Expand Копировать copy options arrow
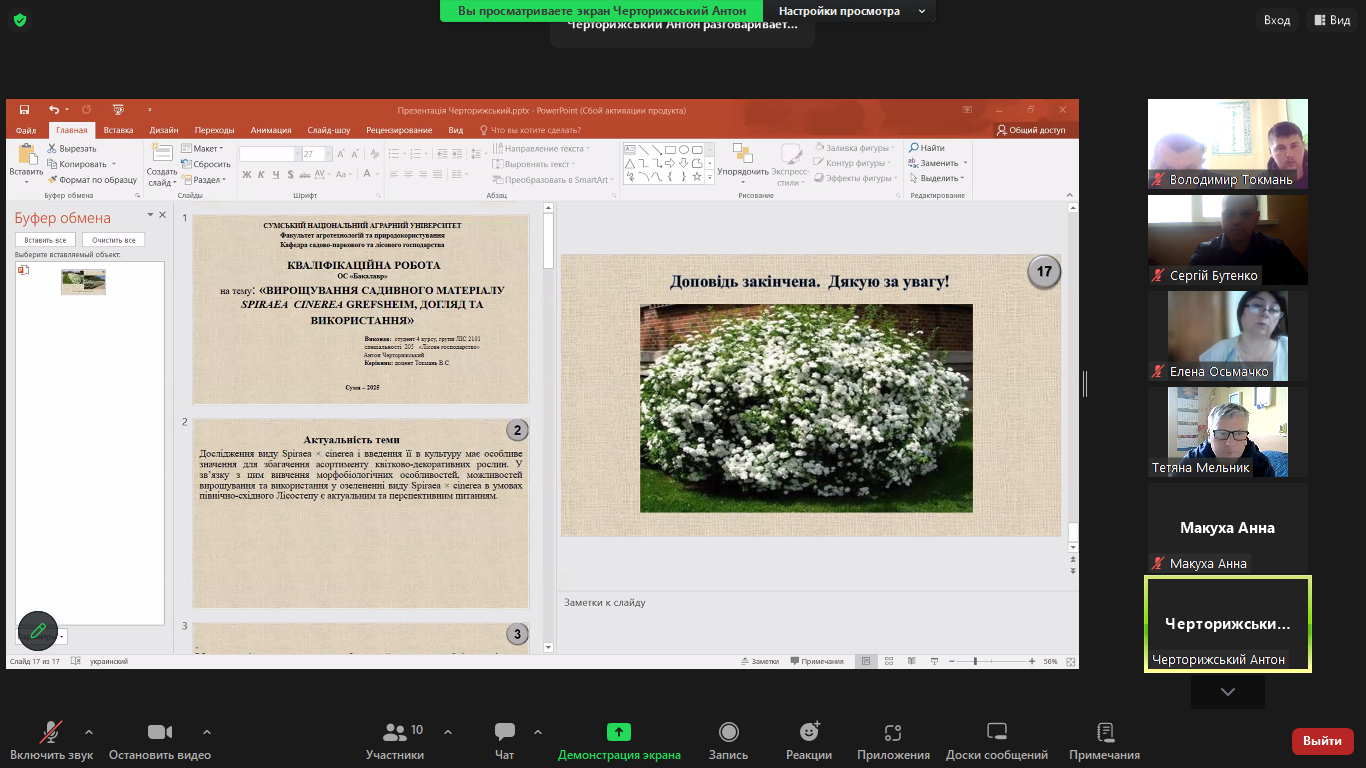 tap(114, 164)
